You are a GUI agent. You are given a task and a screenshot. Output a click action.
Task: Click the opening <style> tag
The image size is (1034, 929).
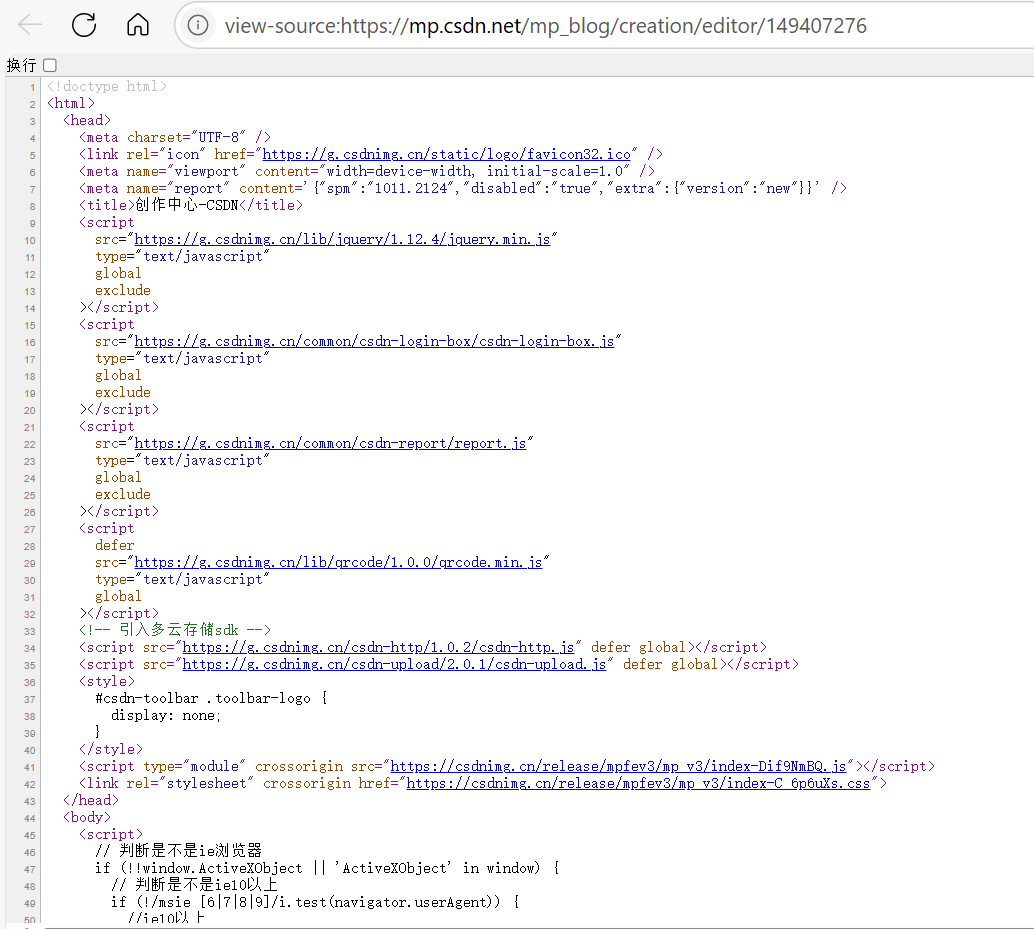(107, 682)
